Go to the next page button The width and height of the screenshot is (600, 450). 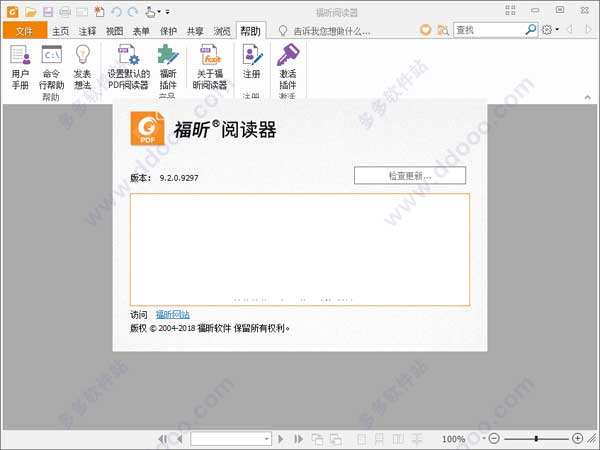click(280, 439)
